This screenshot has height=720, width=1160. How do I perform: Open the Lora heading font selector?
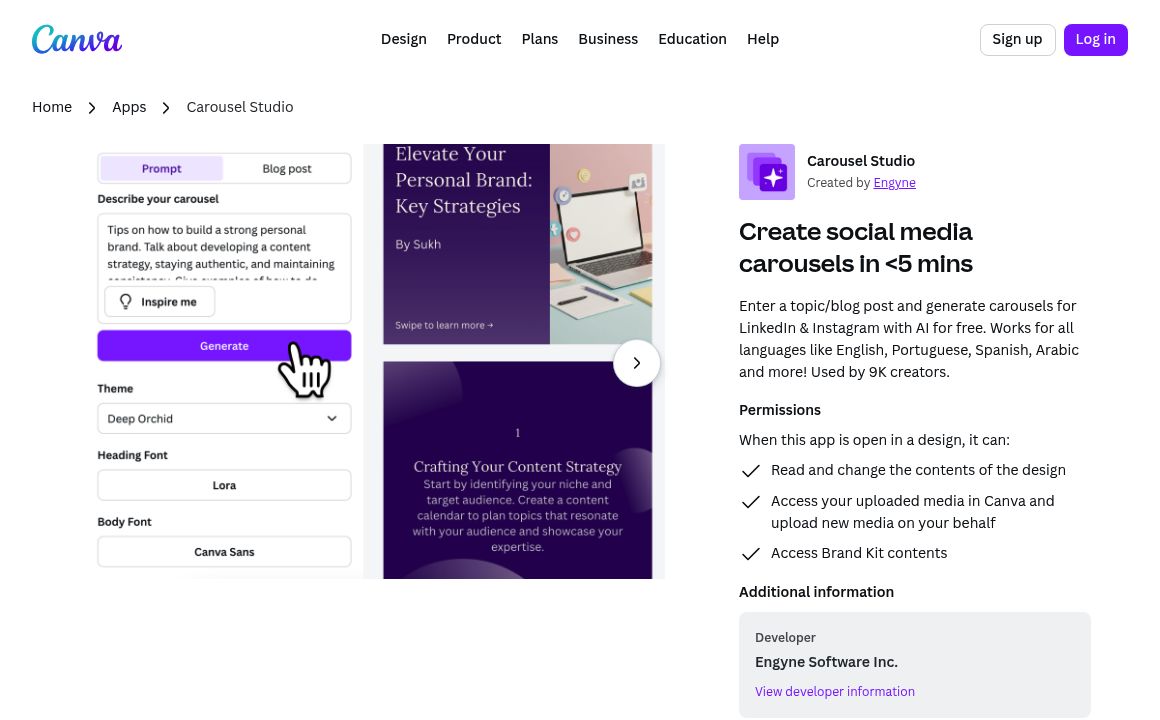[224, 485]
